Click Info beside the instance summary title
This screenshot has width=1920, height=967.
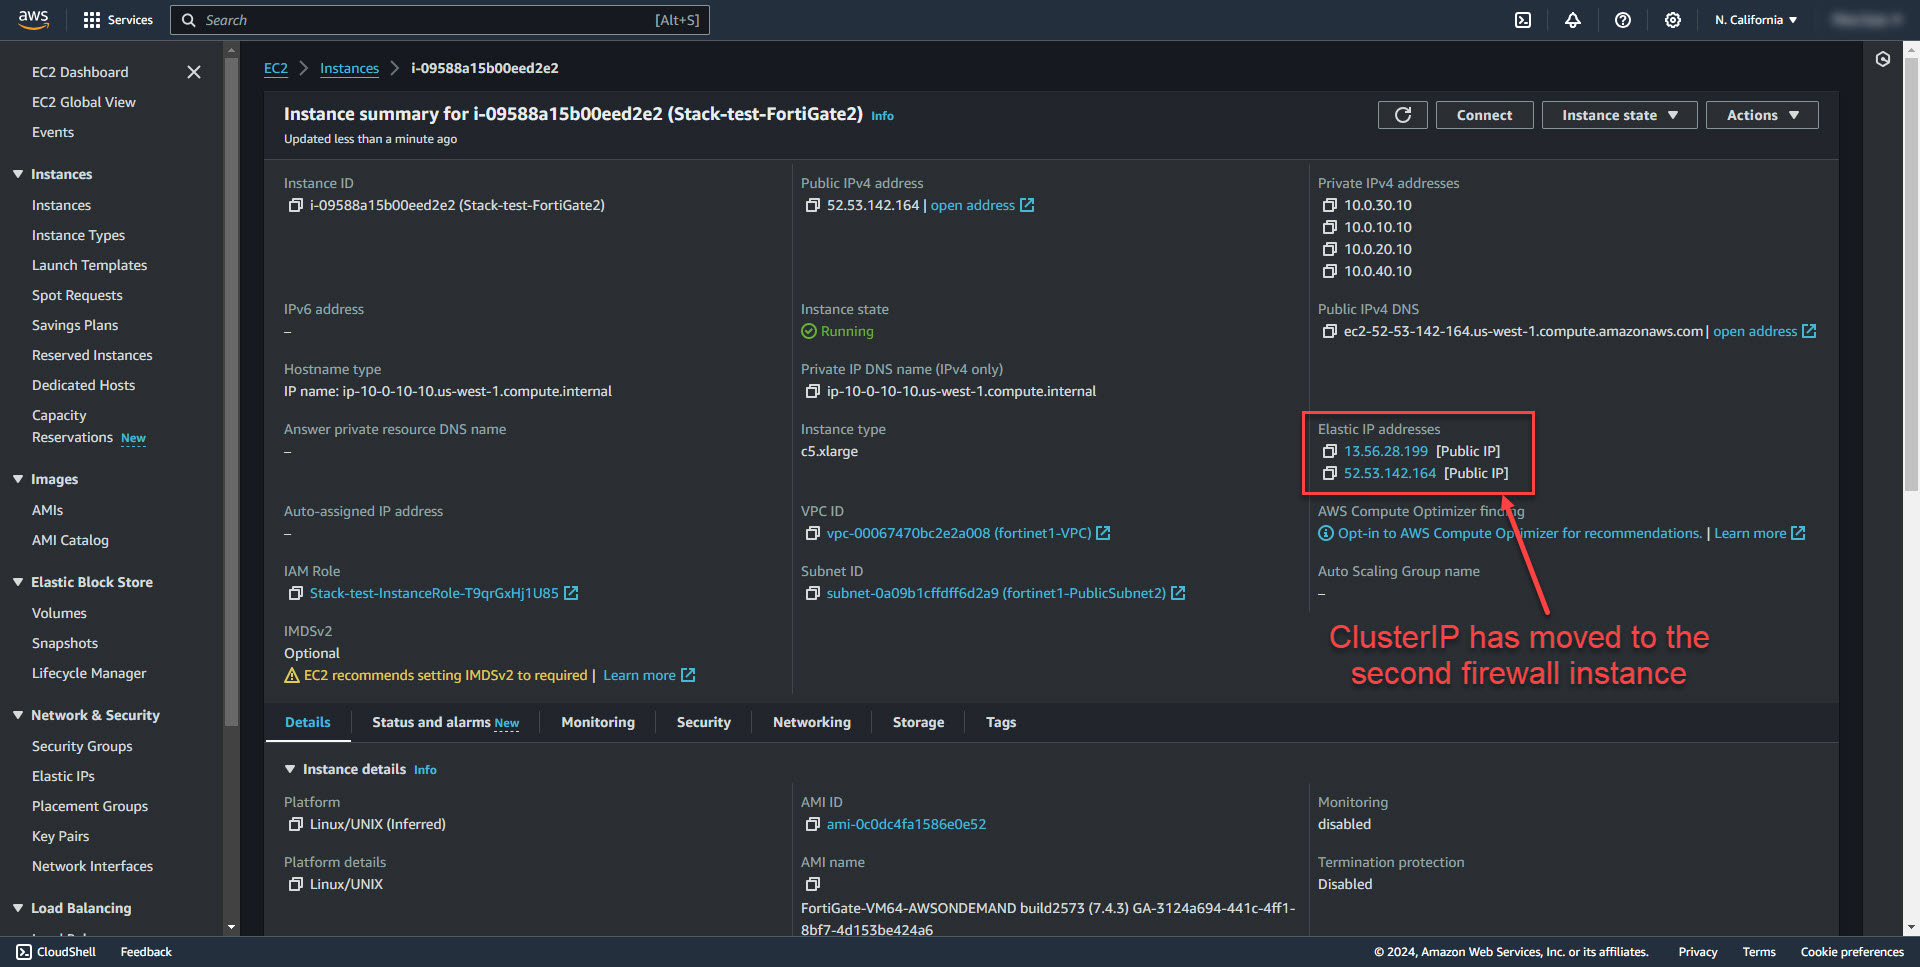point(882,116)
